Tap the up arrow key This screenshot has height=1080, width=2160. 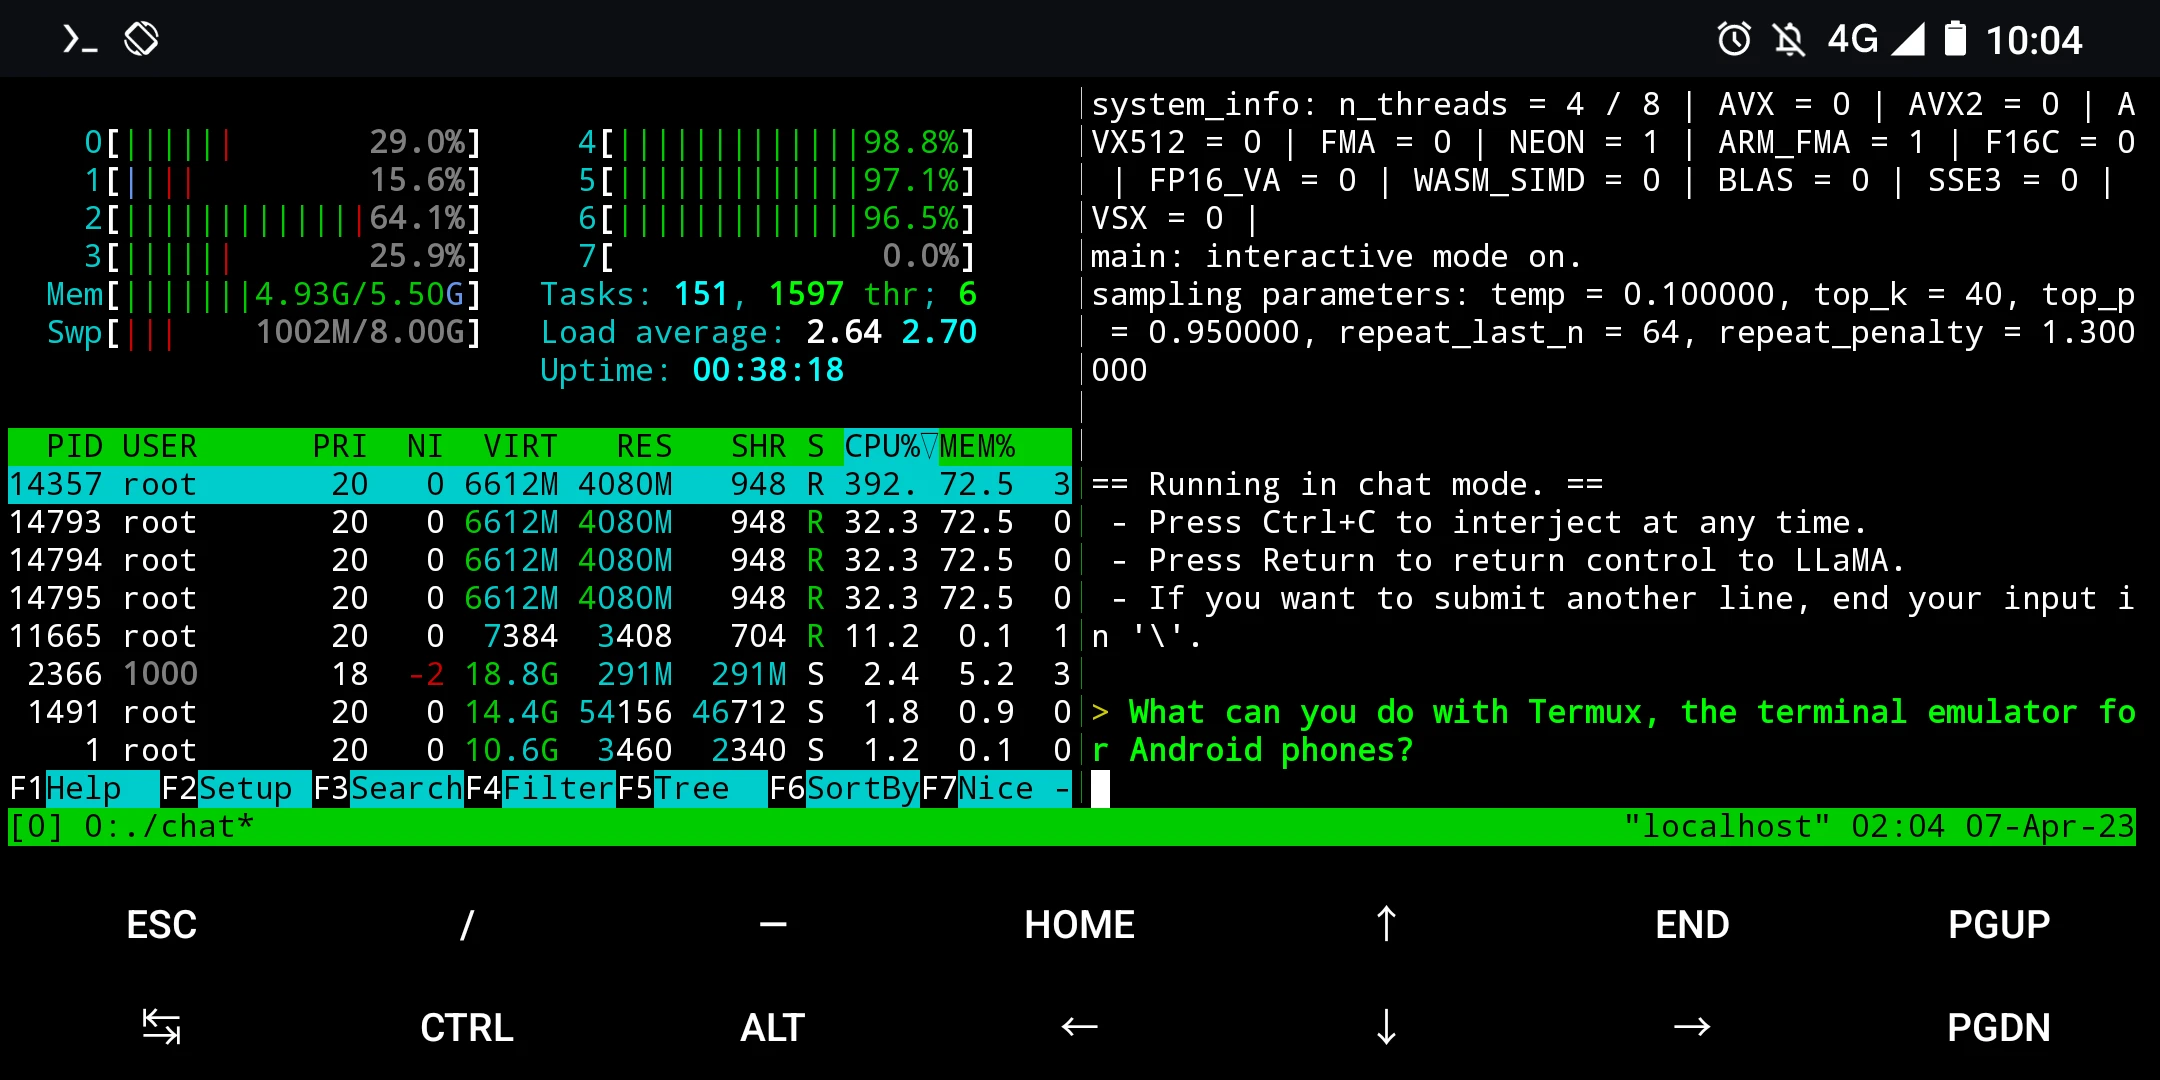[1386, 924]
